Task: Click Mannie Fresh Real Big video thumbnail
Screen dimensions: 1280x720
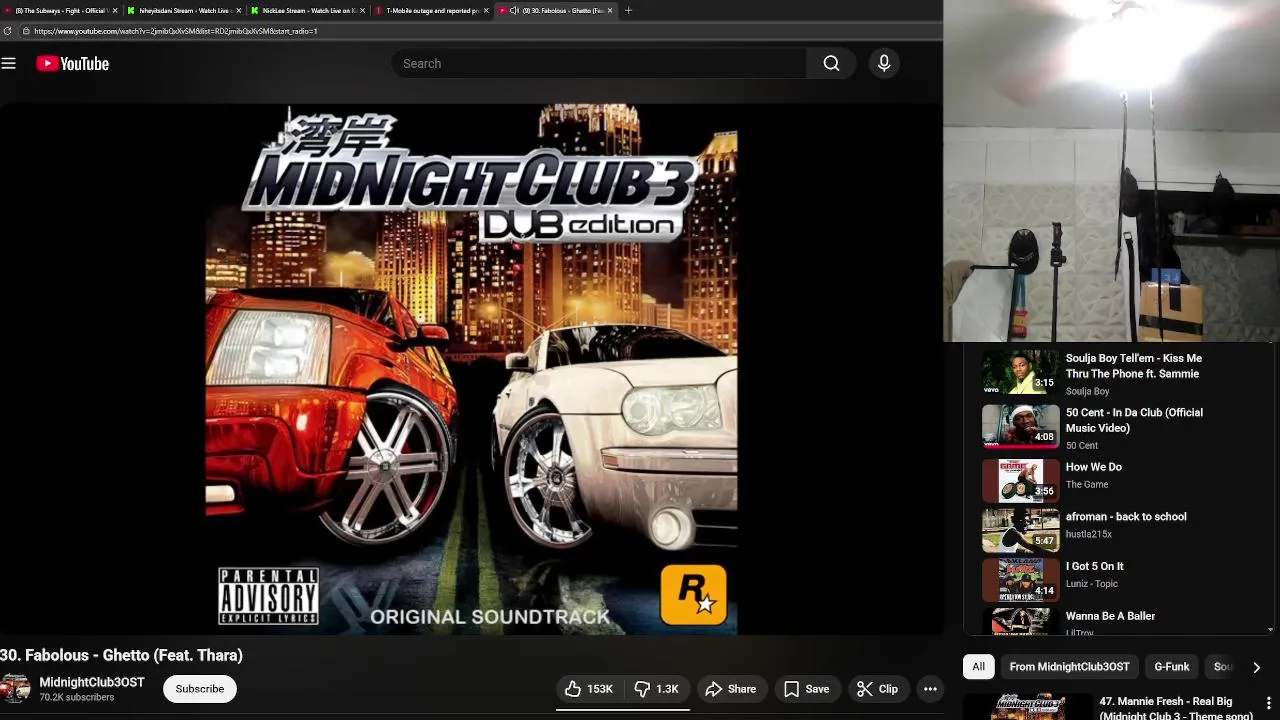Action: (x=1029, y=707)
